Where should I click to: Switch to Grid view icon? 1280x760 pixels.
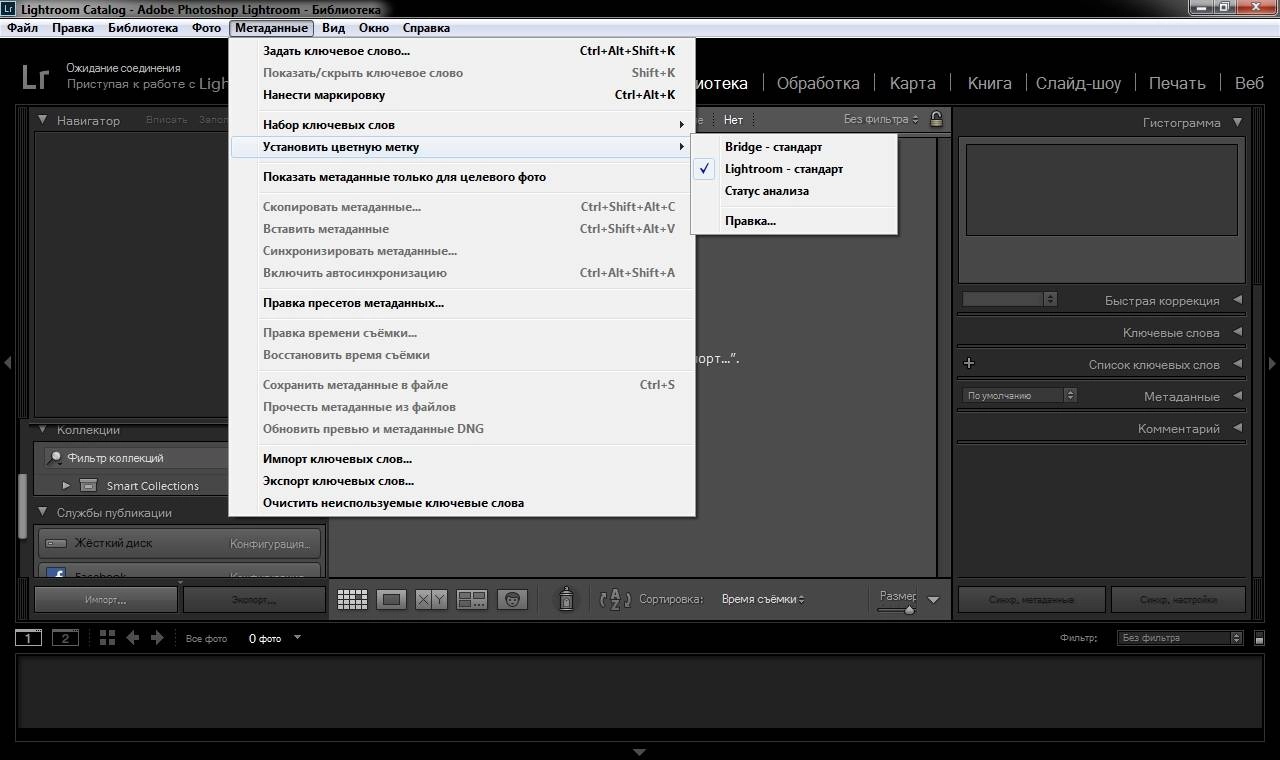[352, 599]
